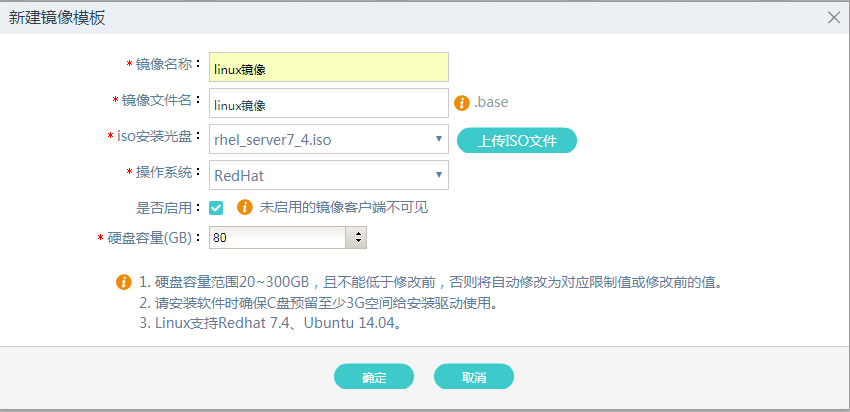Click the Linux支持Redhat 7.4 note line
Screen dimensions: 850x412
275,323
